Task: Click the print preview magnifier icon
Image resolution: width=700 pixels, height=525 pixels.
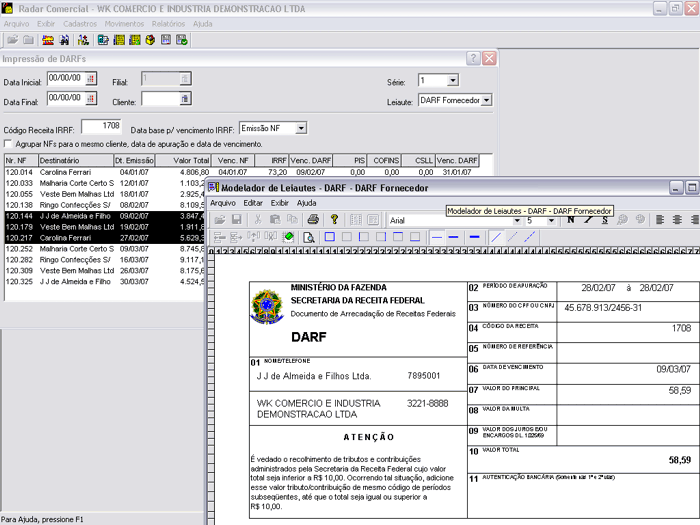Action: click(x=309, y=237)
